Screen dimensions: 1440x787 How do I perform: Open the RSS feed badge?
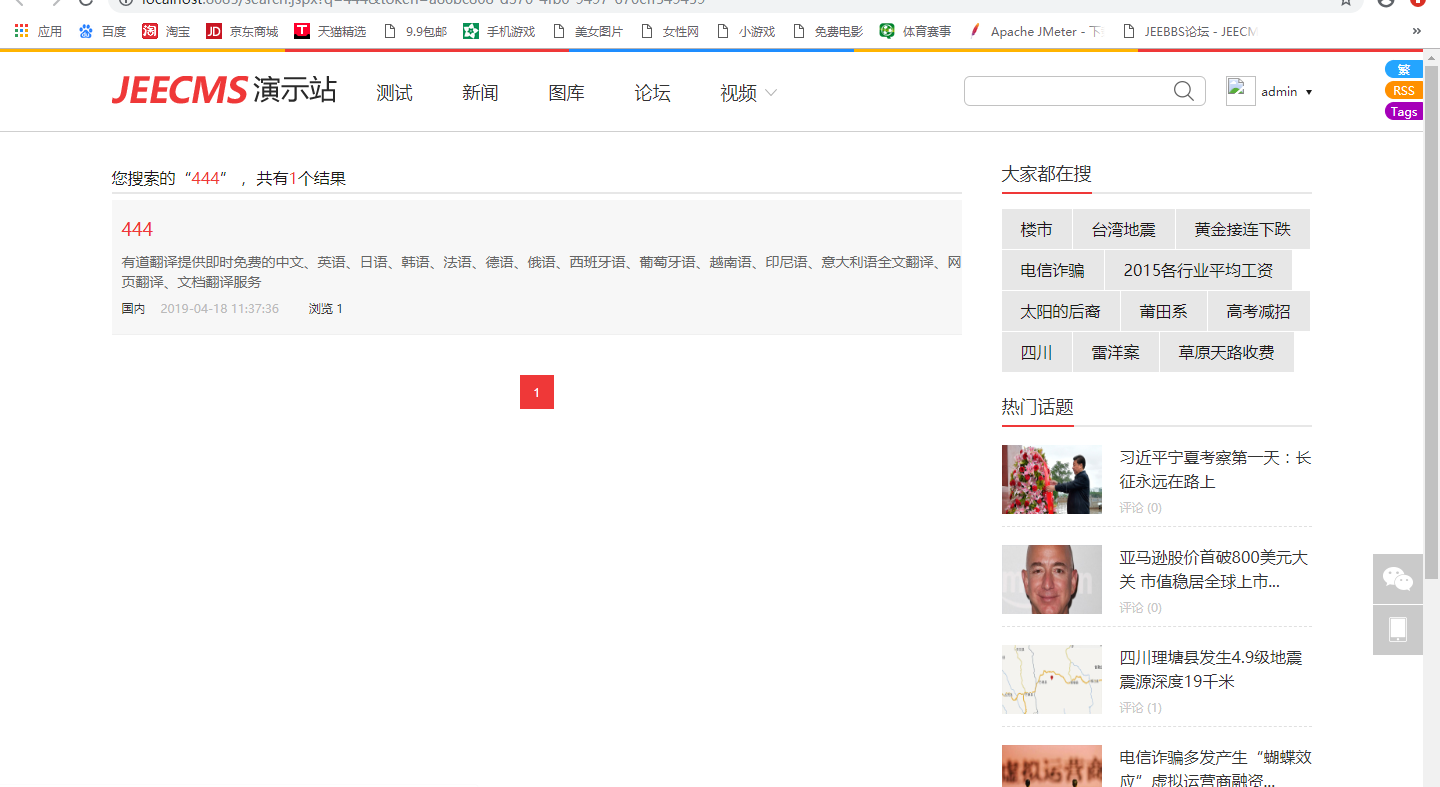(x=1403, y=90)
